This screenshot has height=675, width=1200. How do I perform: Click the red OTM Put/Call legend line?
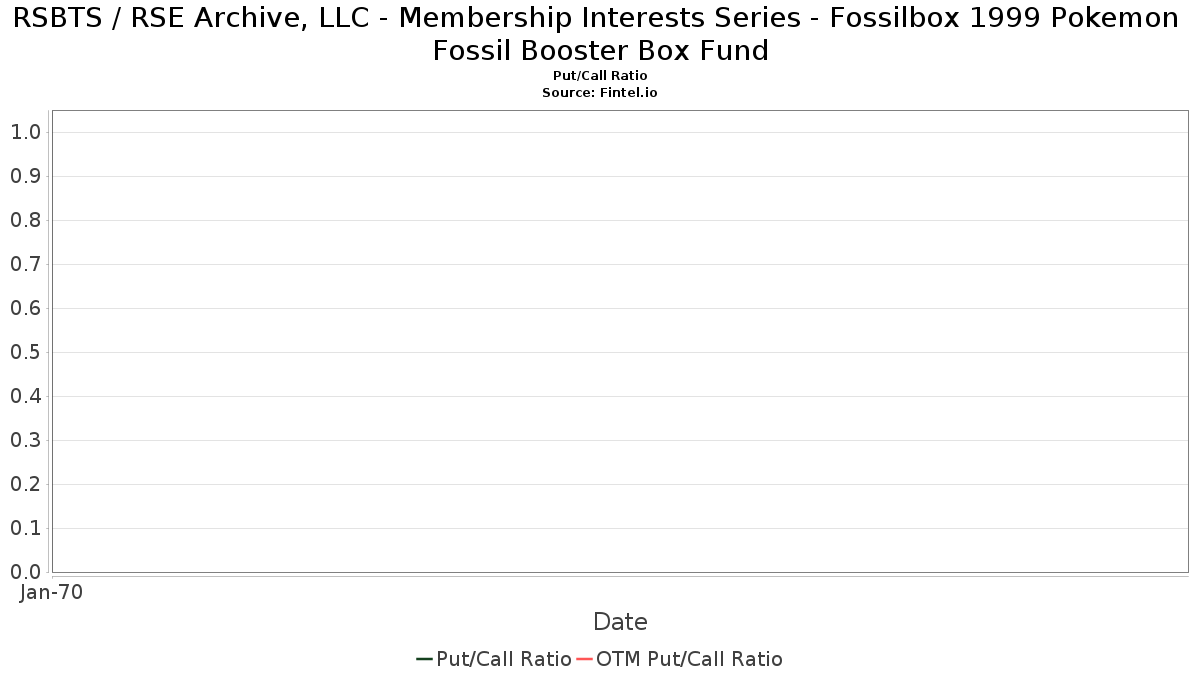(x=584, y=659)
